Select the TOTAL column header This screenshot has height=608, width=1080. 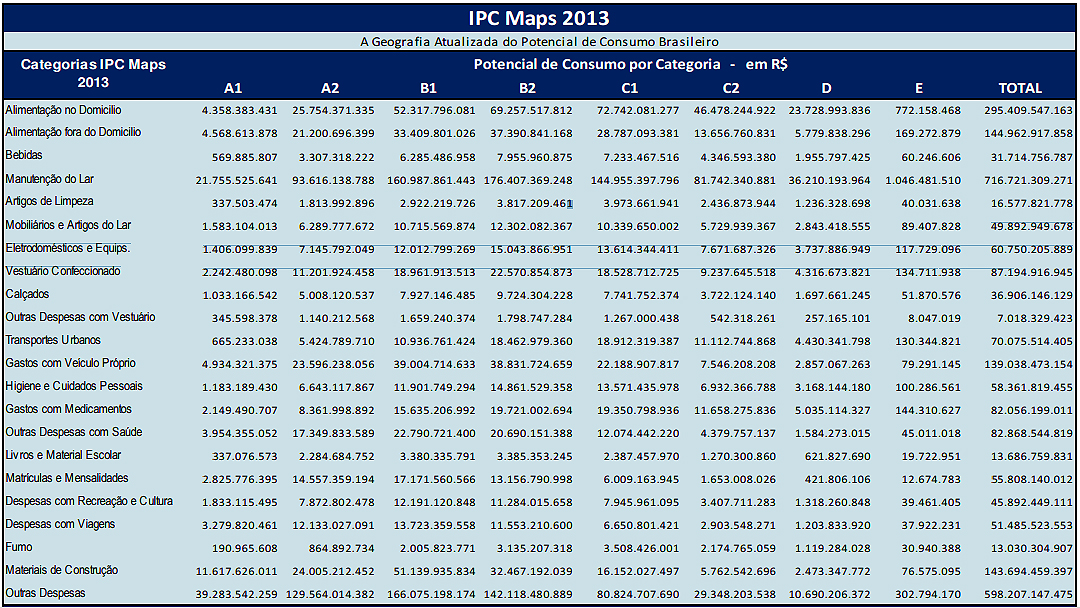[1020, 88]
